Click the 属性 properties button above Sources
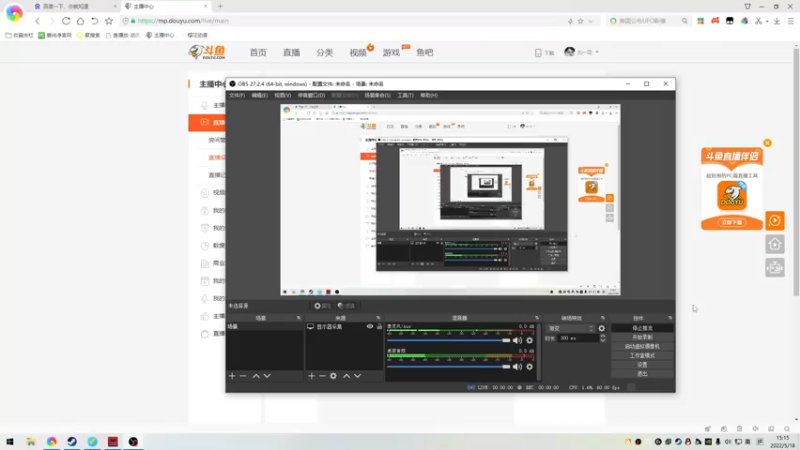Viewport: 800px width, 450px height. 322,306
